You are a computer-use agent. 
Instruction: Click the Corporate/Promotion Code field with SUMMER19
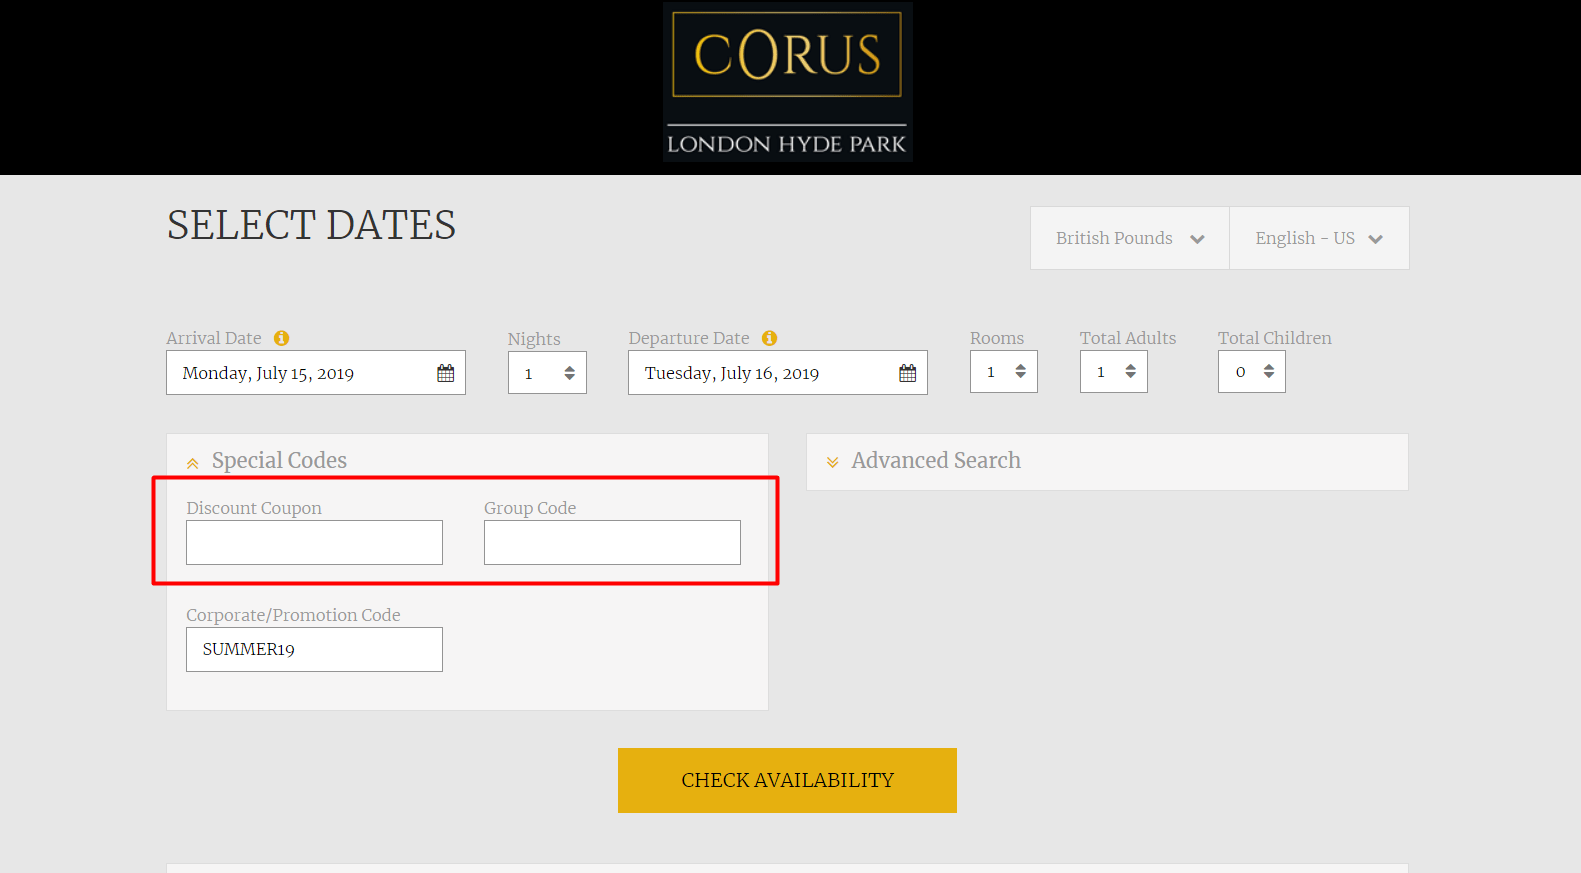tap(314, 649)
